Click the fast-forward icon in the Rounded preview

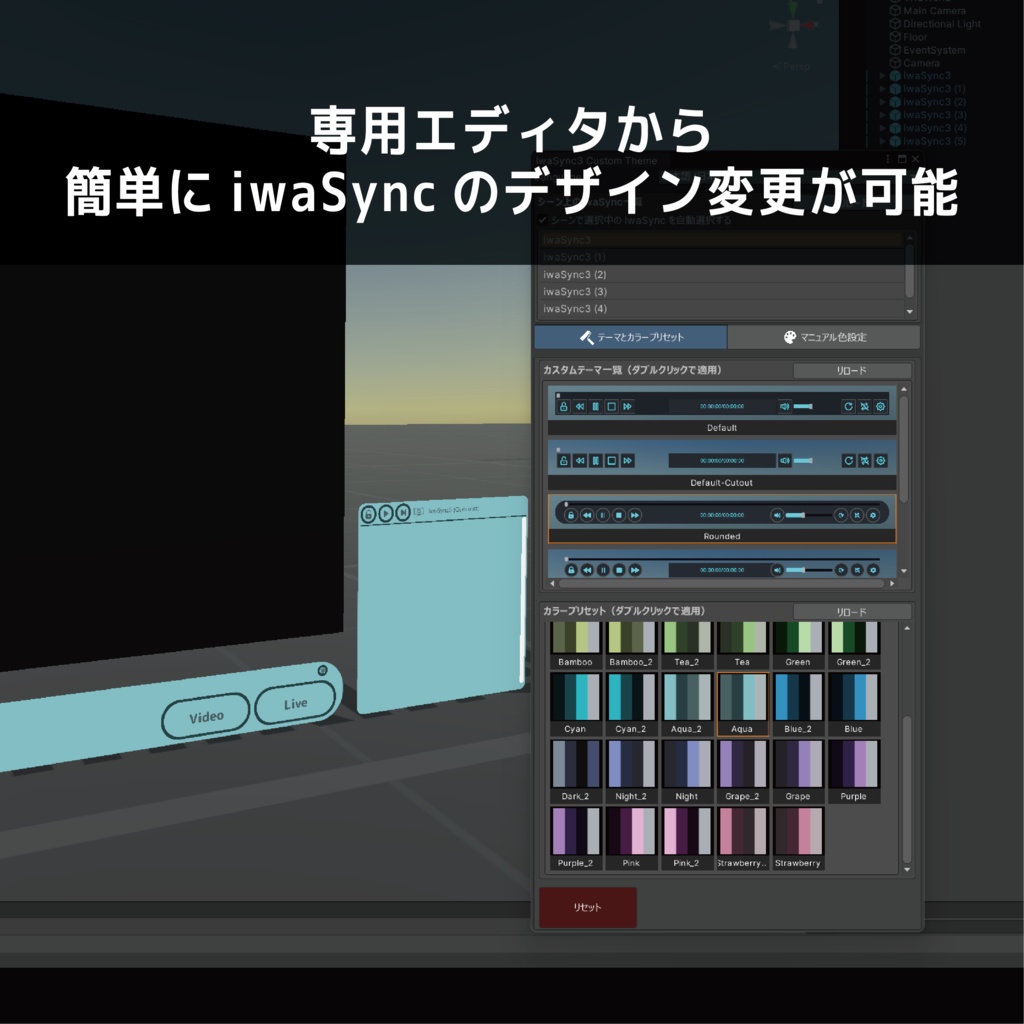[634, 515]
